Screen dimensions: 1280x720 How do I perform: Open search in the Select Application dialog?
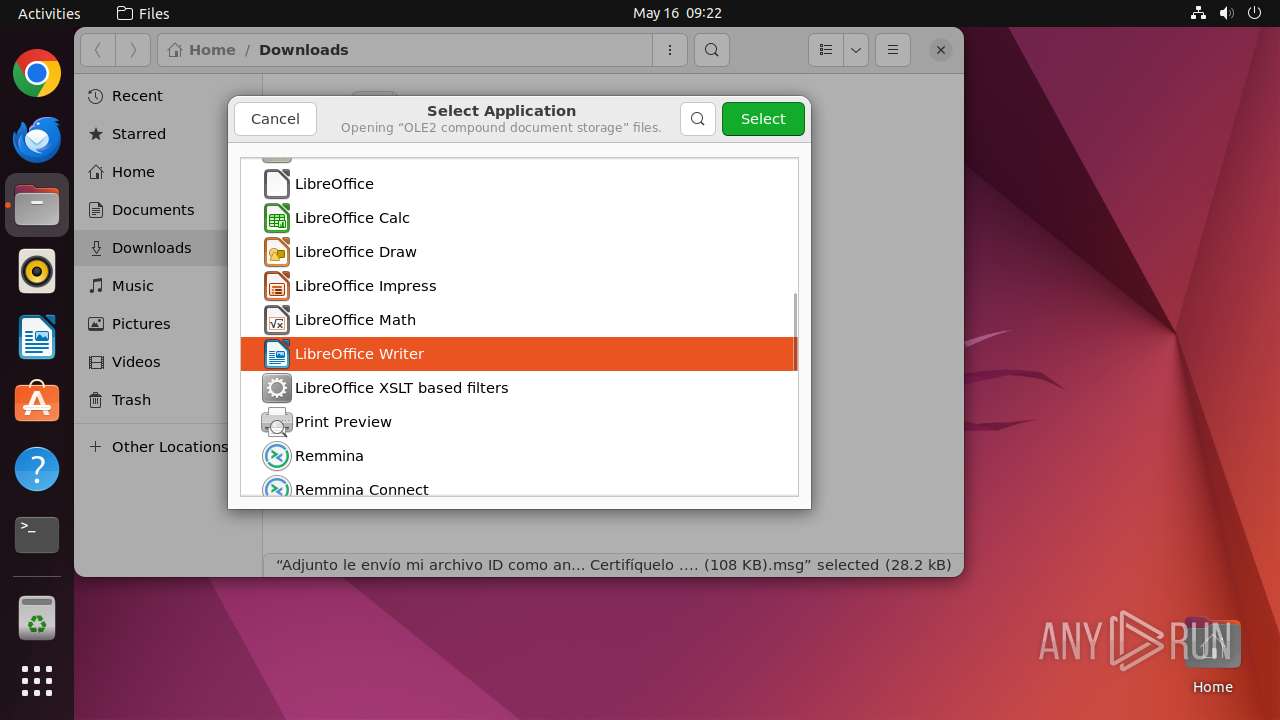point(698,119)
